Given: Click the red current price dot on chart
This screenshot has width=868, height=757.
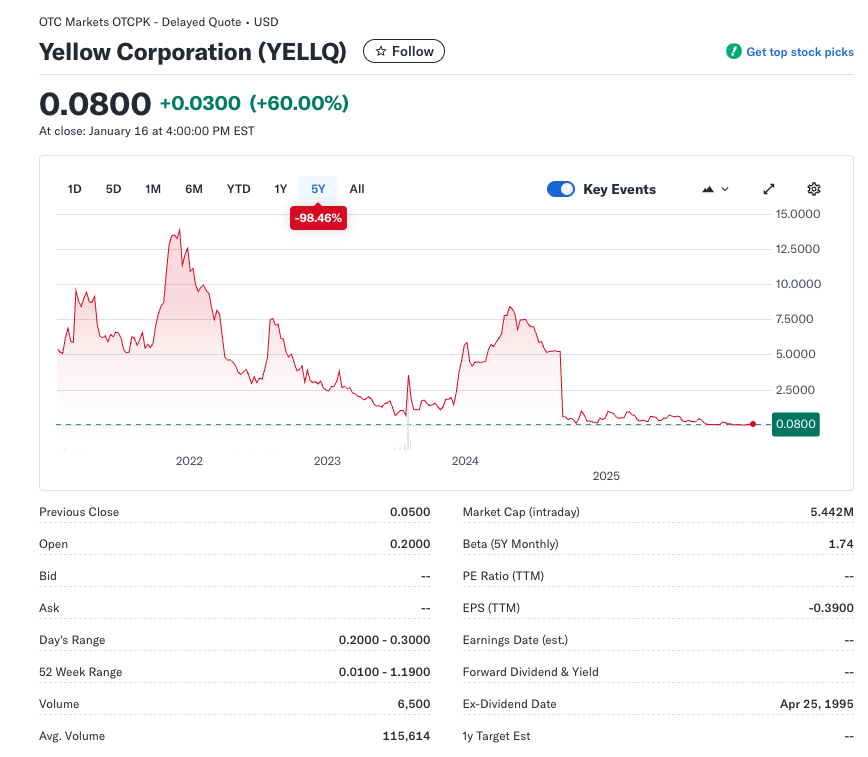Looking at the screenshot, I should [x=753, y=424].
